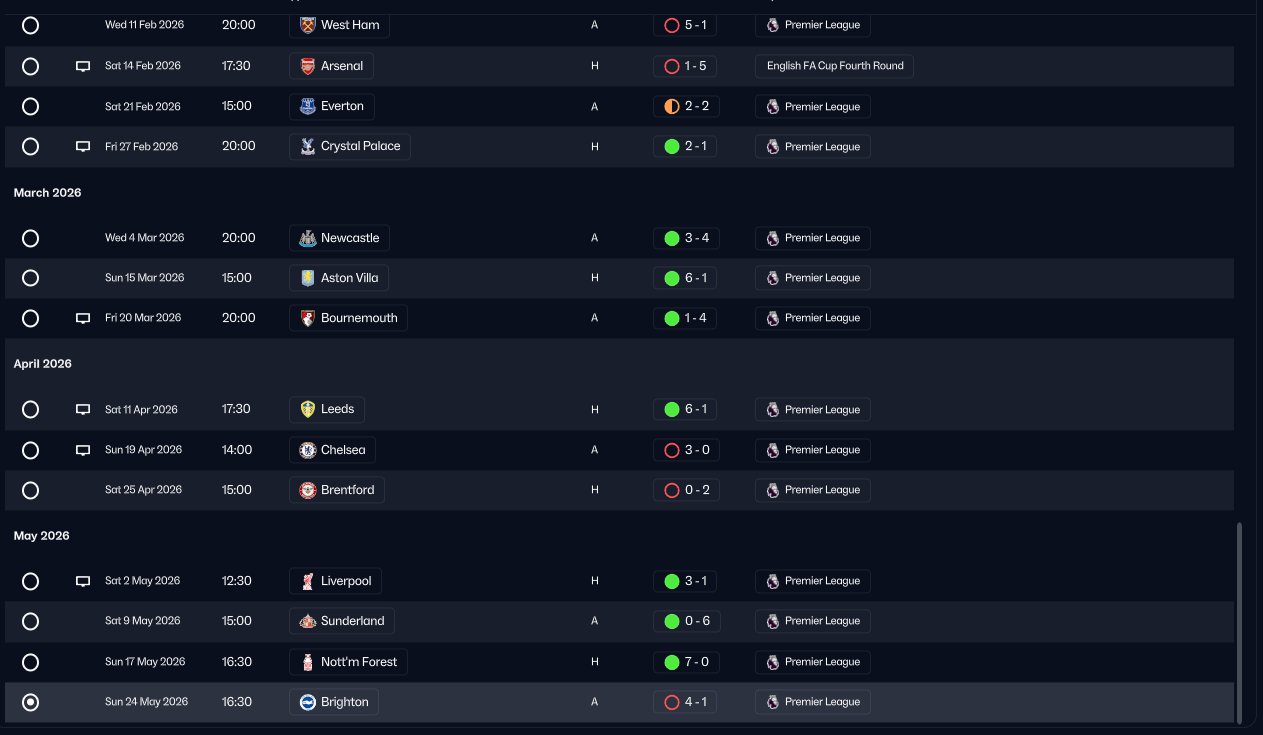
Task: Click the TV broadcast icon beside Crystal Palace fixture
Action: coord(83,146)
